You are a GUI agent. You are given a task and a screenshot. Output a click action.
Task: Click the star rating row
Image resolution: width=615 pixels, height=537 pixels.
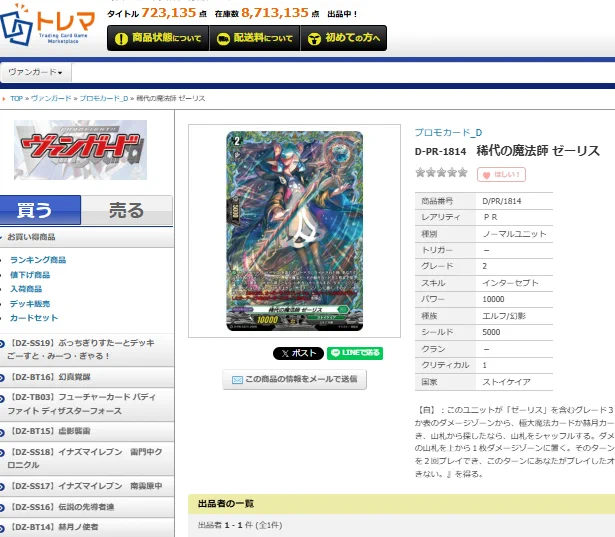coord(441,173)
